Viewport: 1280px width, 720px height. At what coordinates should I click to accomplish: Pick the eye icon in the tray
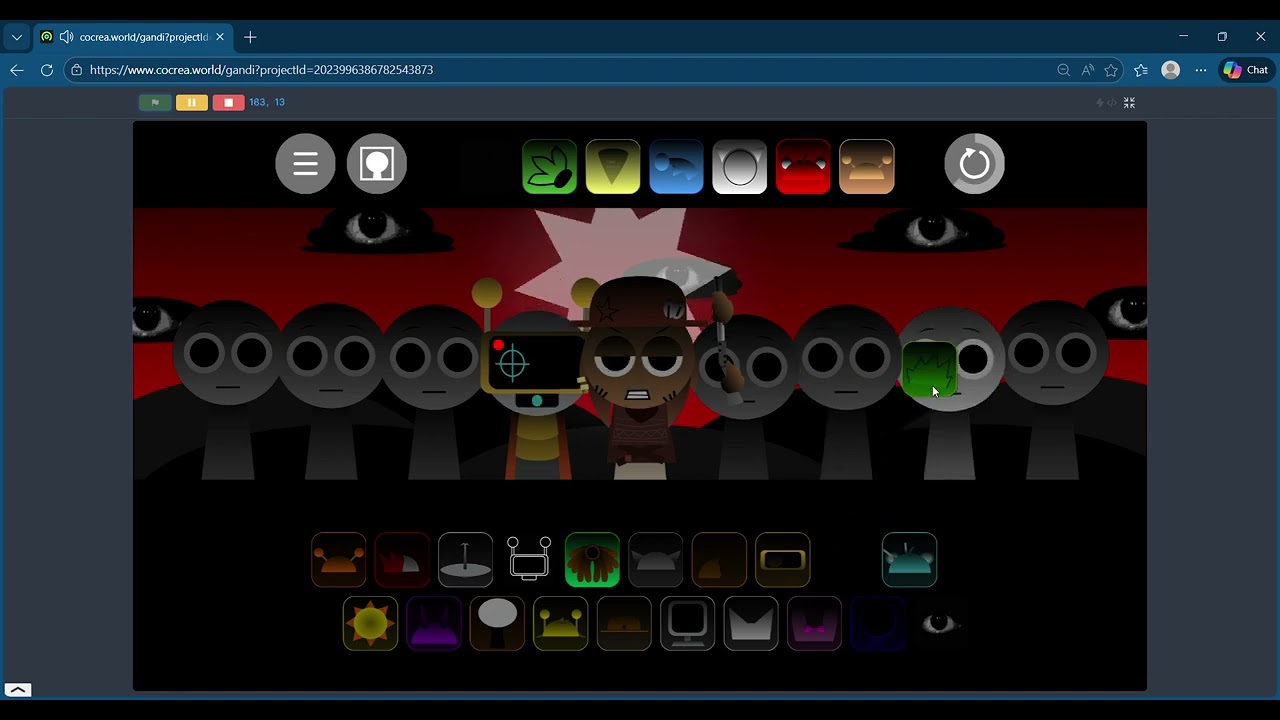pos(939,623)
